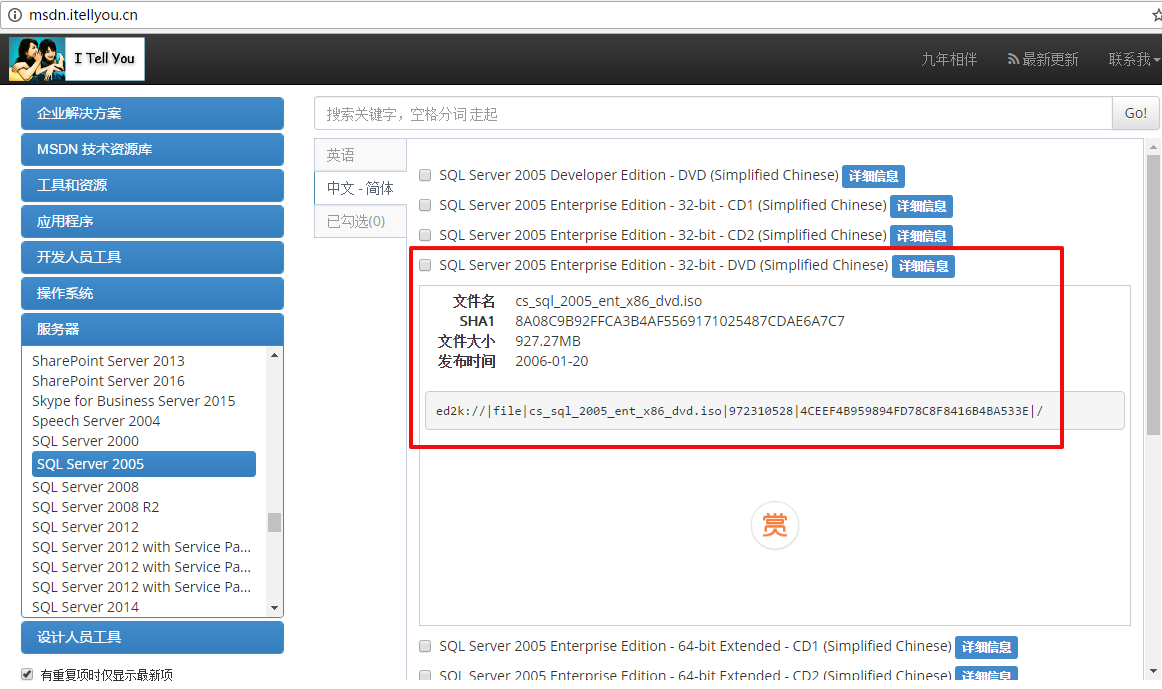Click the SHA1 hash value text
The height and width of the screenshot is (689, 1162).
[x=680, y=321]
